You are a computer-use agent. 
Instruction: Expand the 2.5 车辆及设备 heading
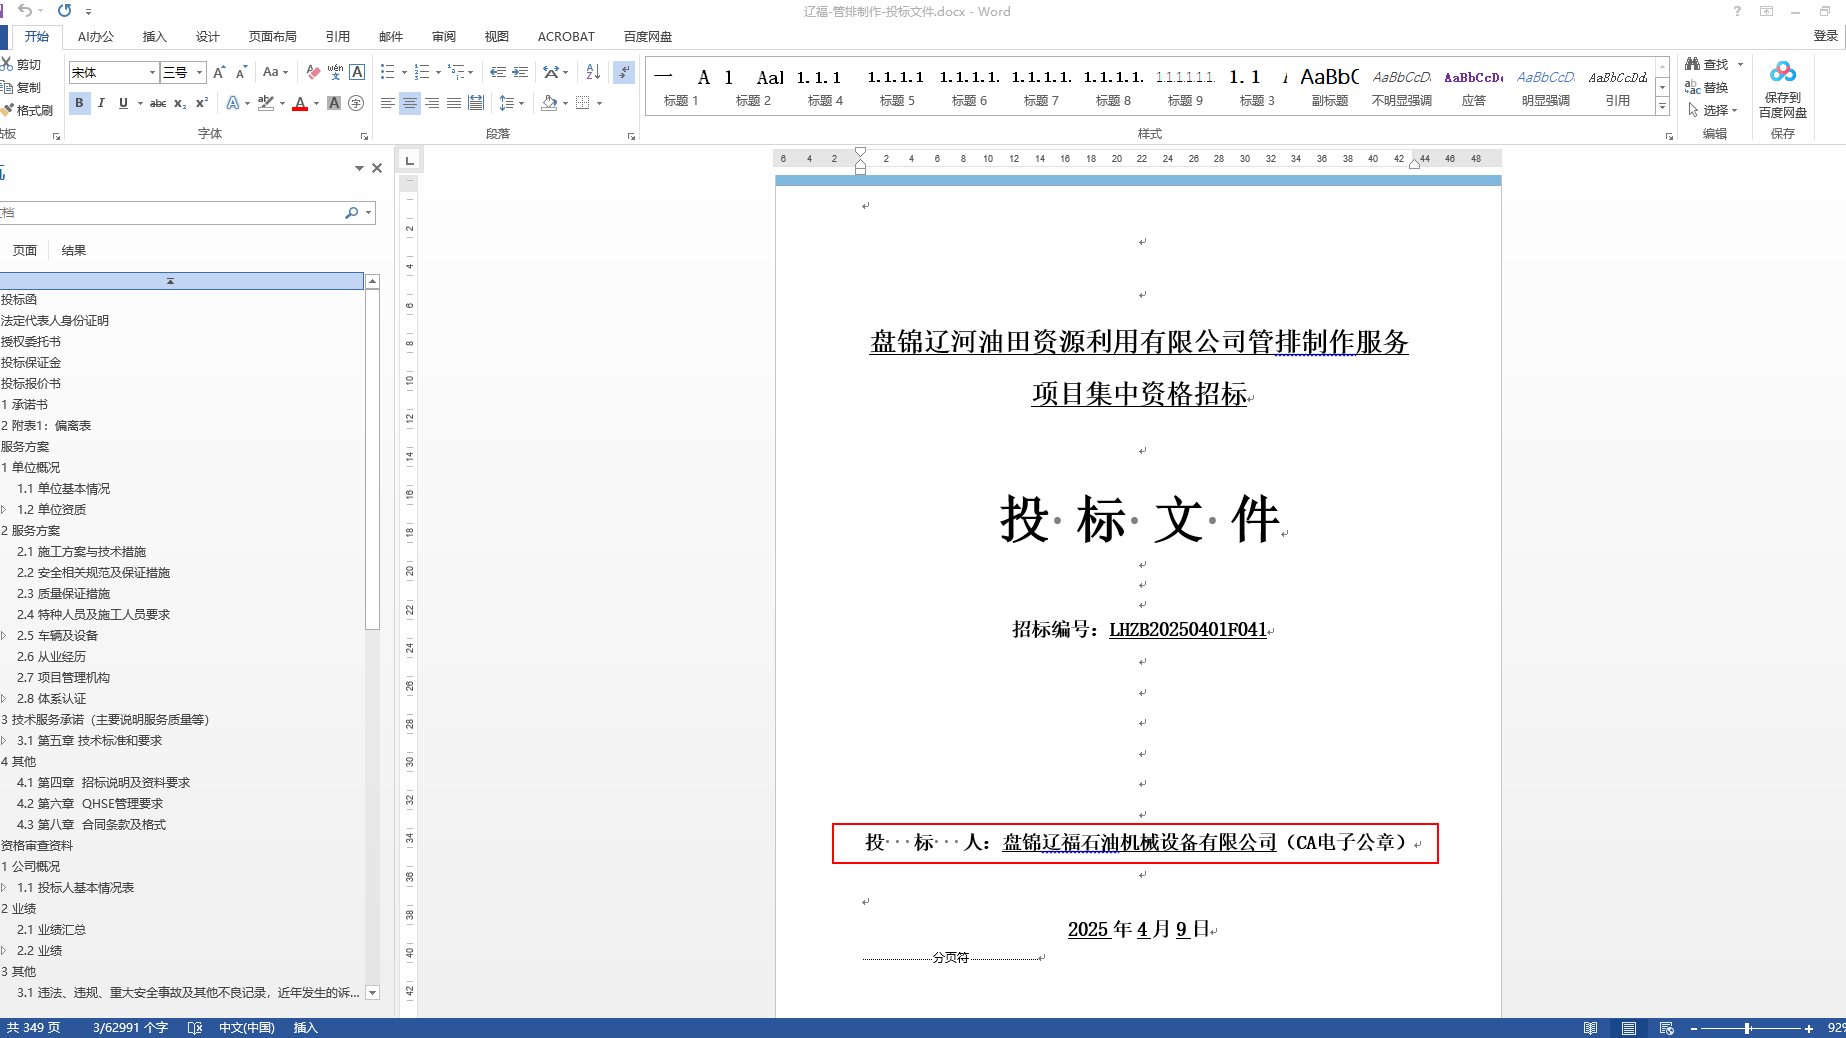coord(4,636)
